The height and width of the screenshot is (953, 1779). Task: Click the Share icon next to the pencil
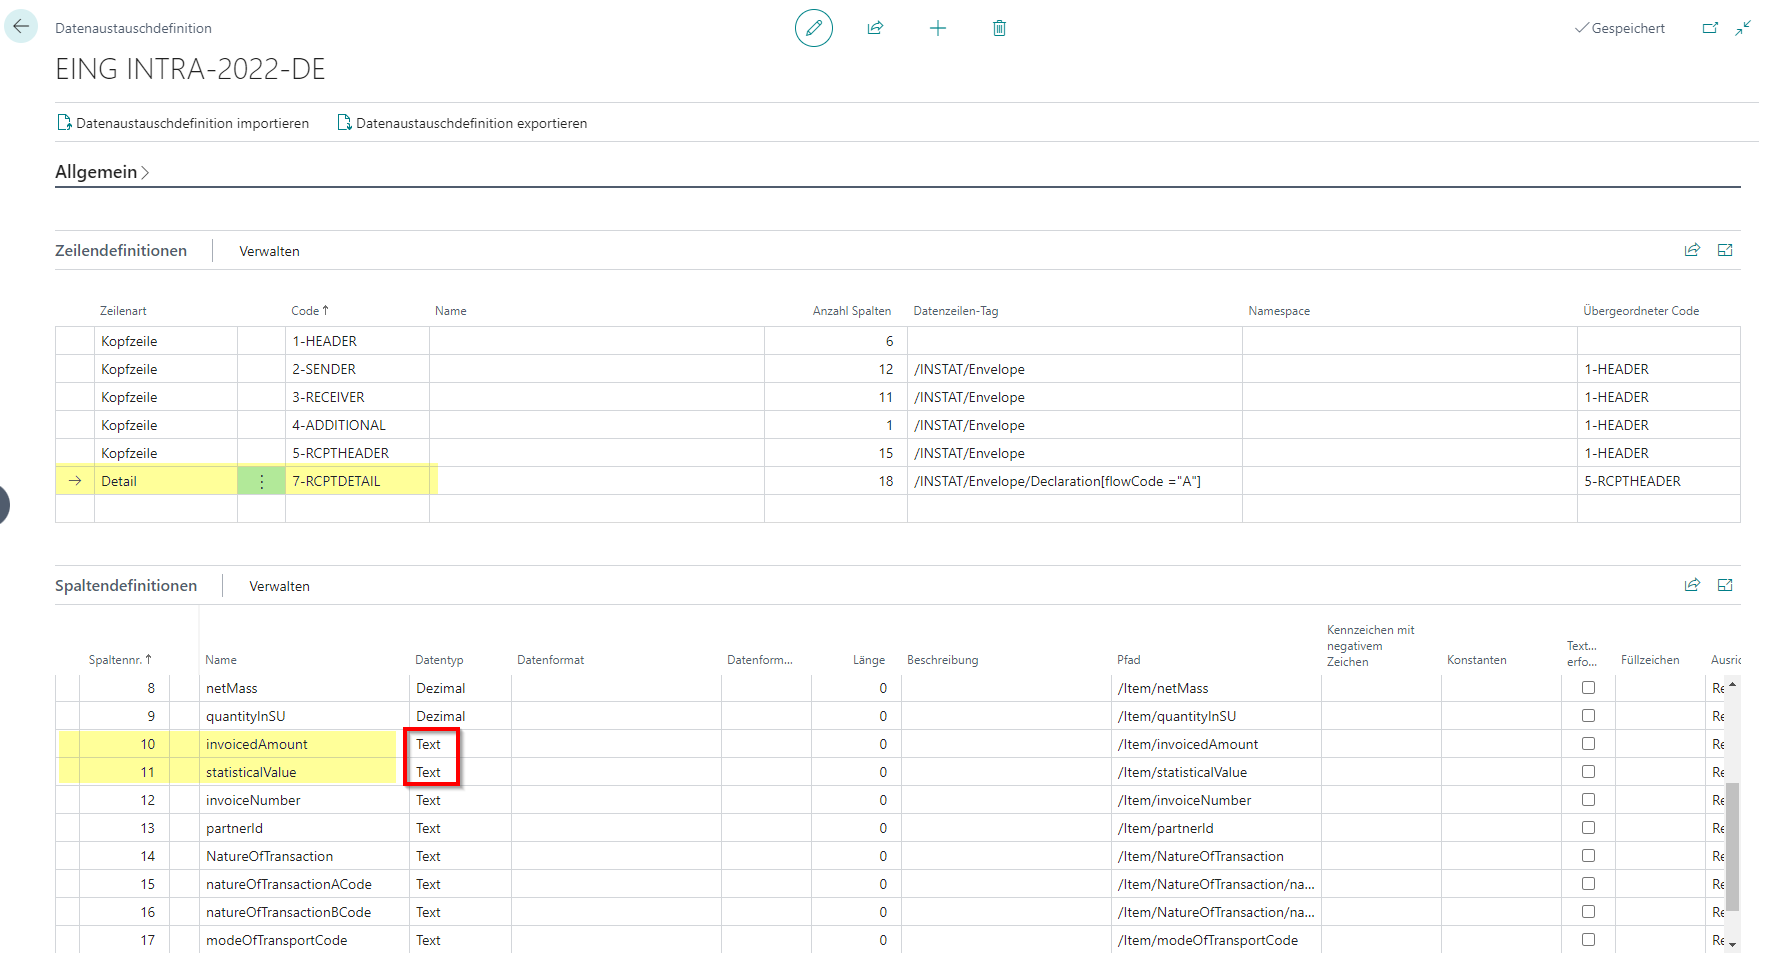[875, 28]
